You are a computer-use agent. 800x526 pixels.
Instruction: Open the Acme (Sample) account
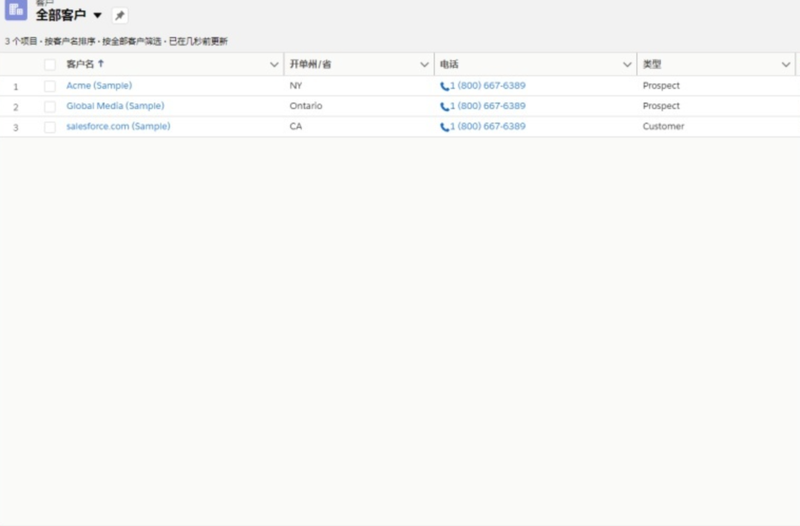point(99,85)
